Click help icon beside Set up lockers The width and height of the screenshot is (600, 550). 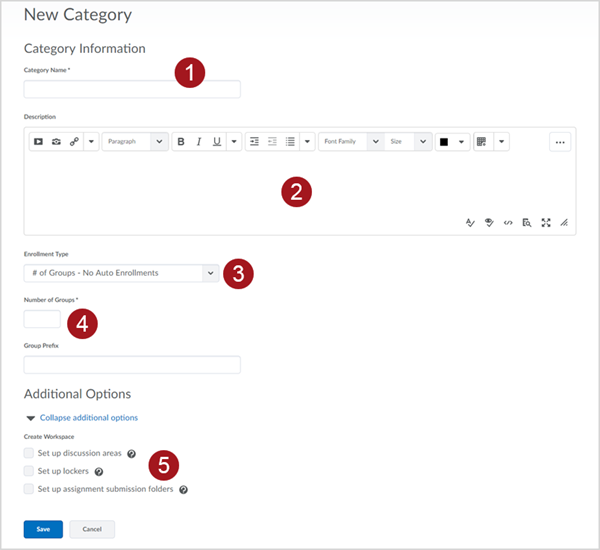[99, 472]
